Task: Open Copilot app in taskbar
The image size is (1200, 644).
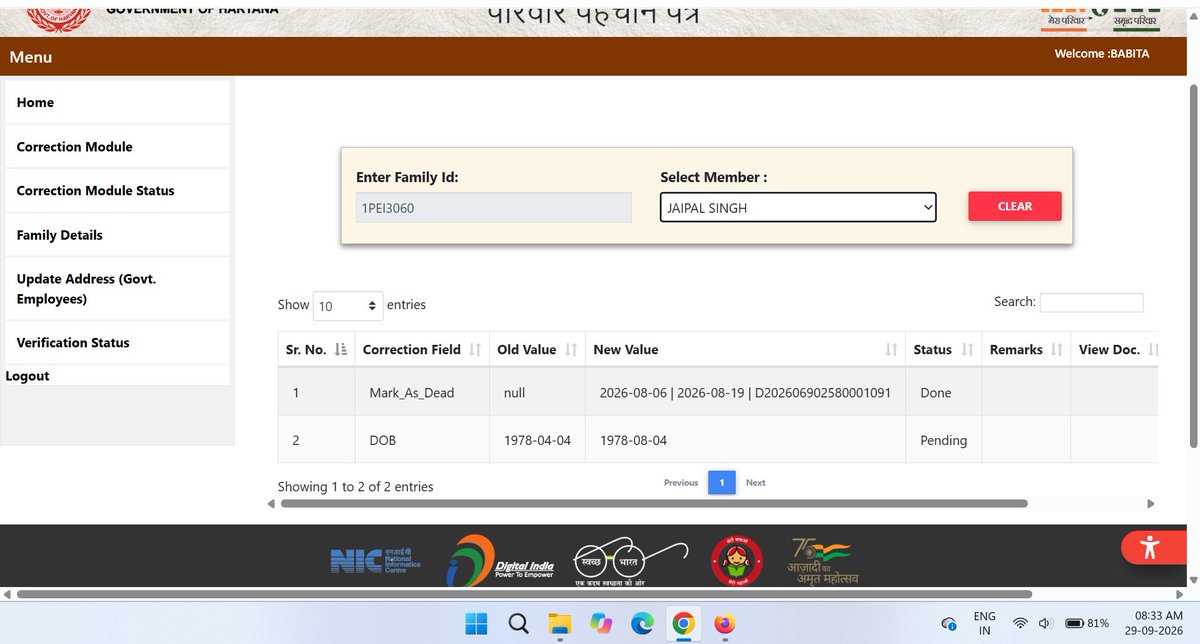Action: [x=600, y=624]
